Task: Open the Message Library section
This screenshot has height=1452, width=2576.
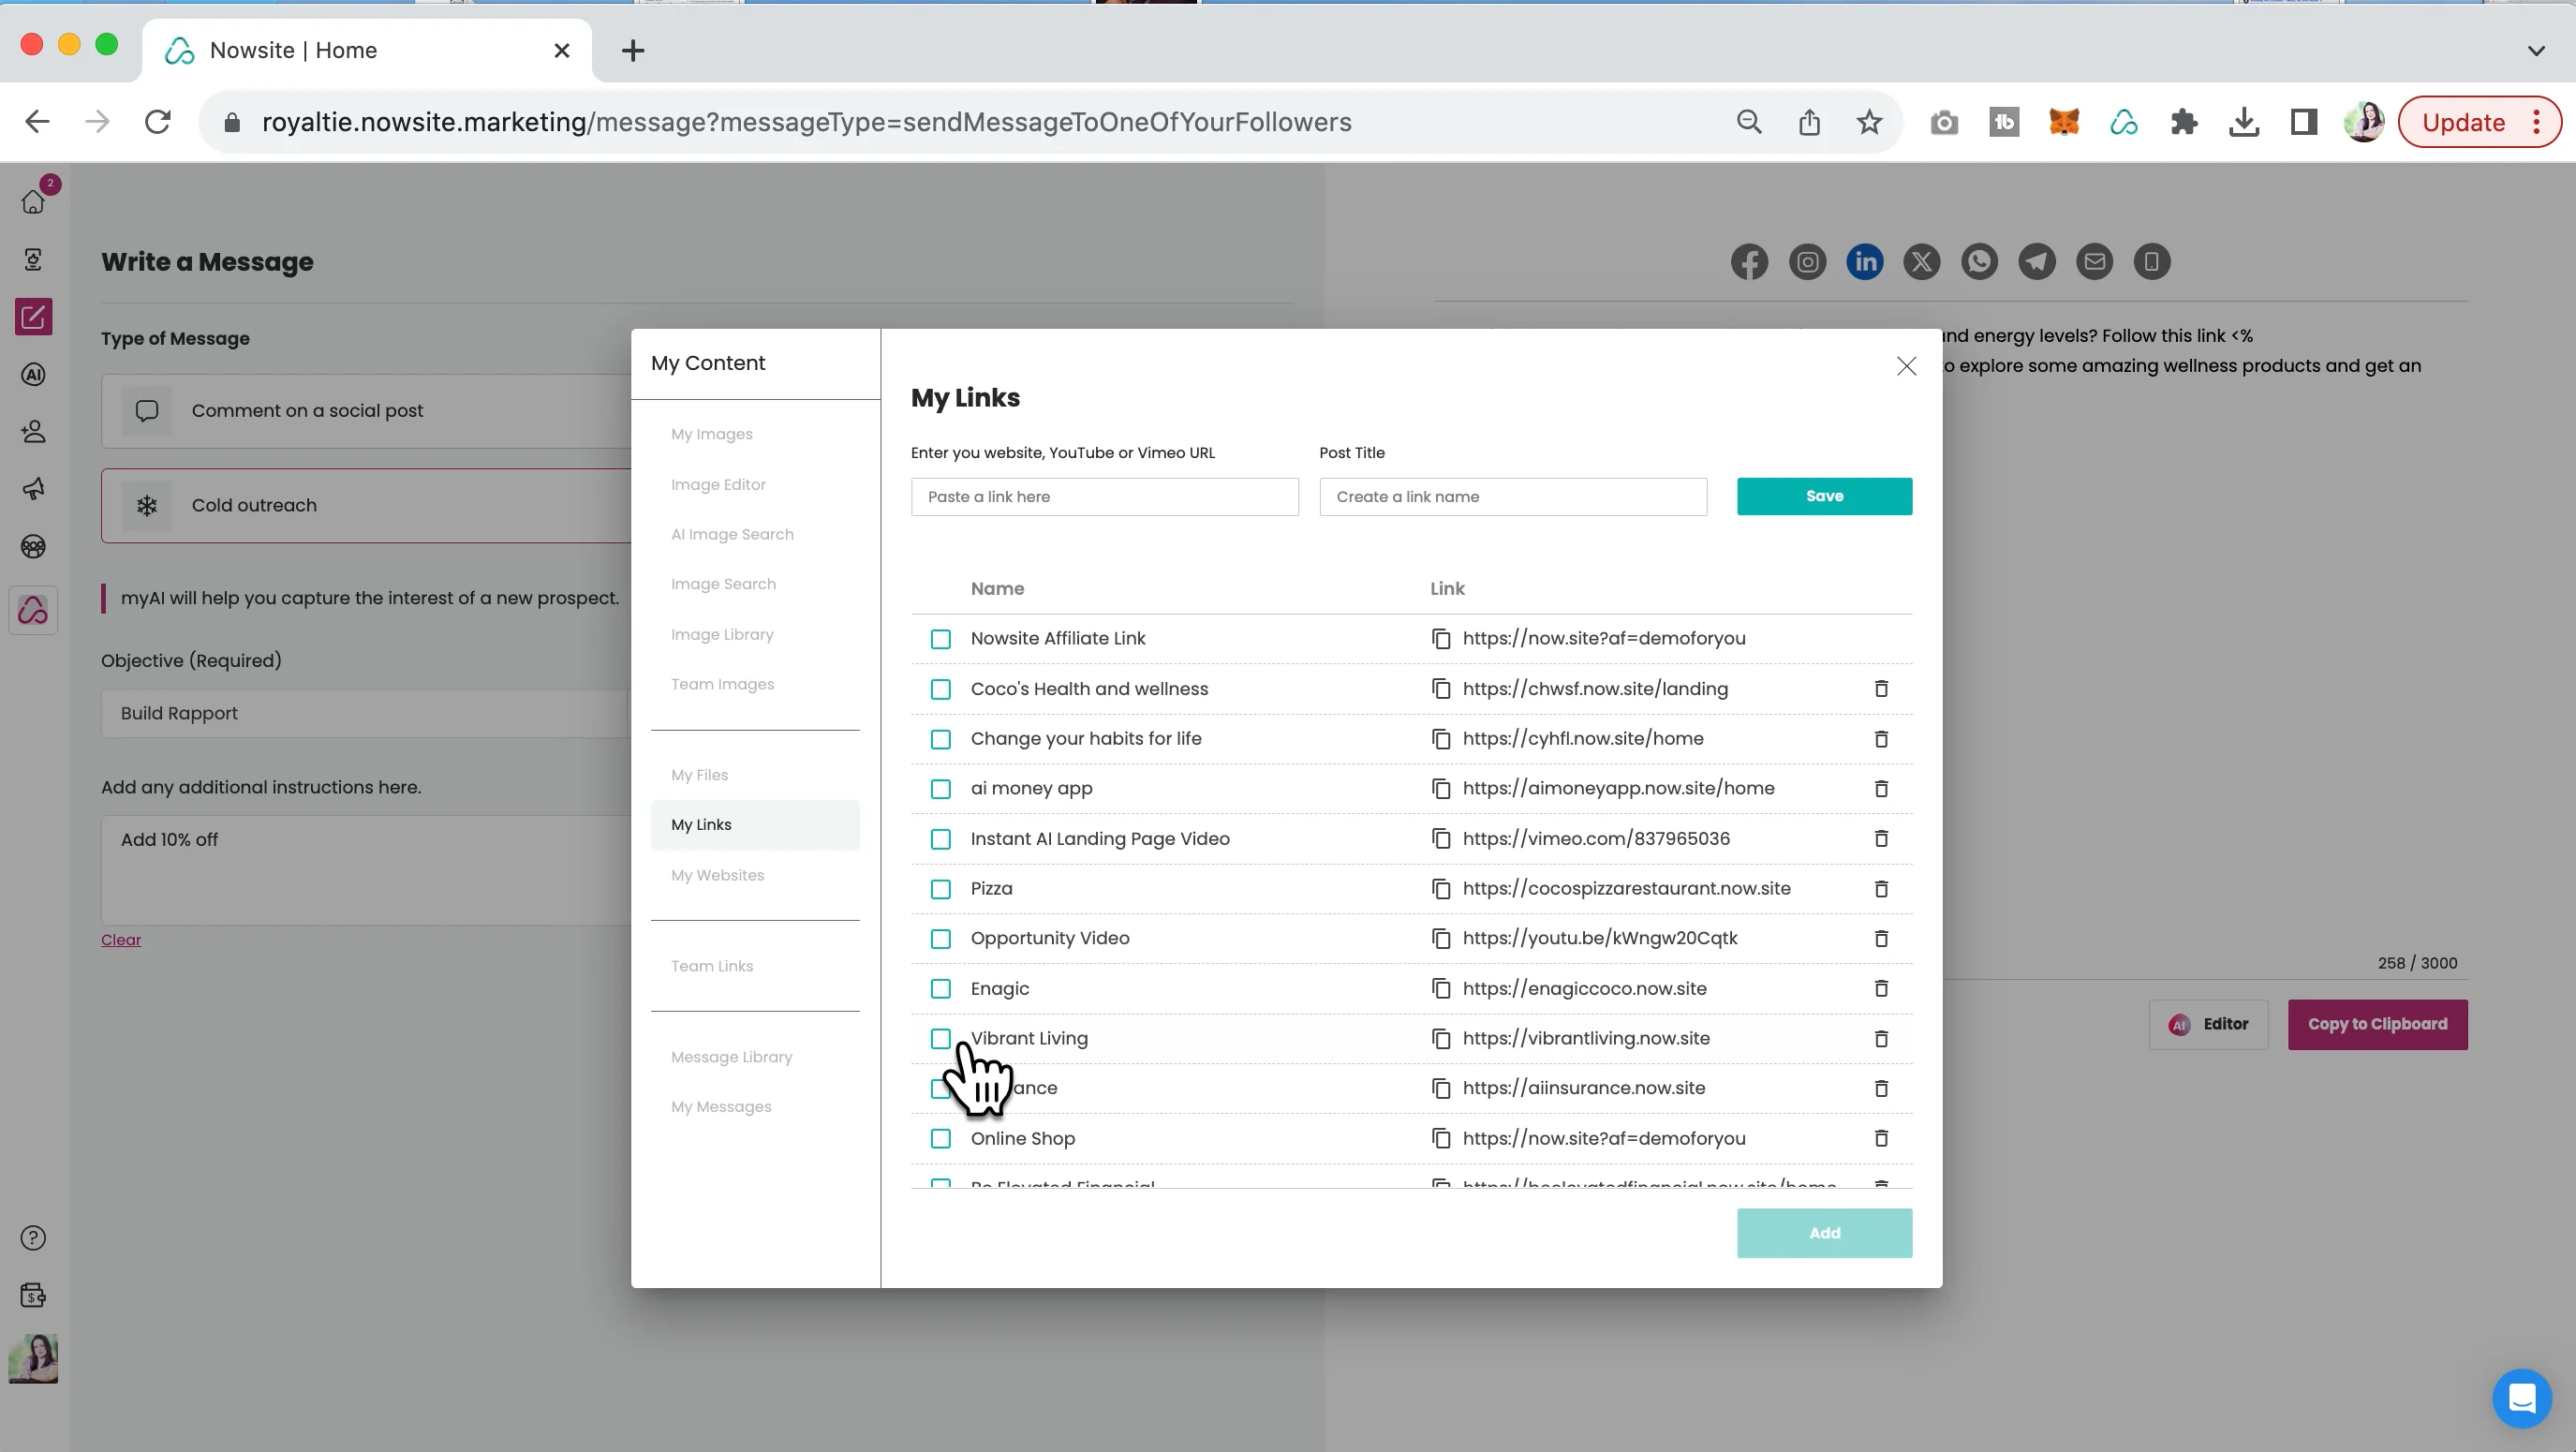Action: point(731,1056)
